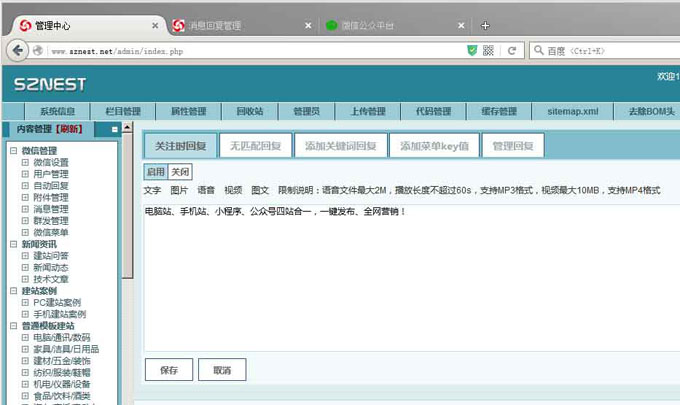Click inside the reply message text area

tap(410, 280)
